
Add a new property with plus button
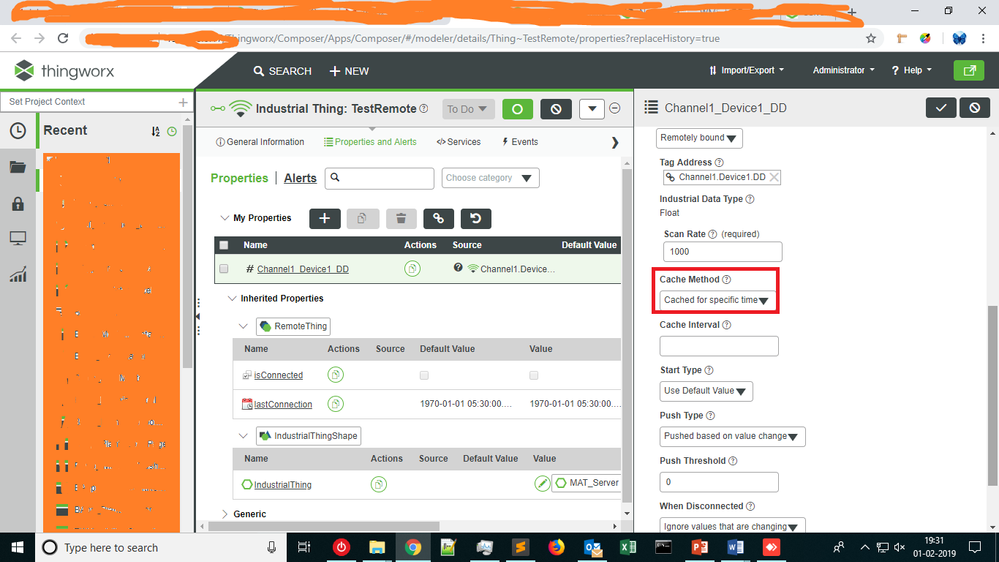coord(325,219)
